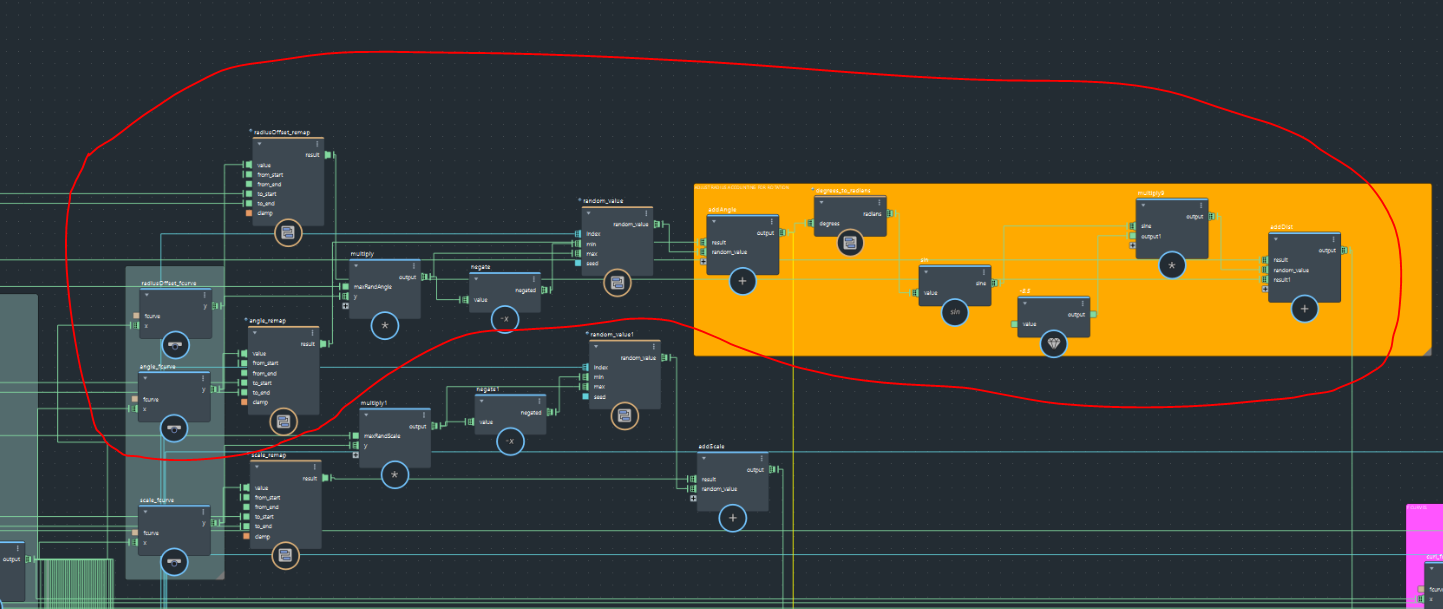Click the addScale node's plus icon
The height and width of the screenshot is (609, 1443).
pos(732,518)
